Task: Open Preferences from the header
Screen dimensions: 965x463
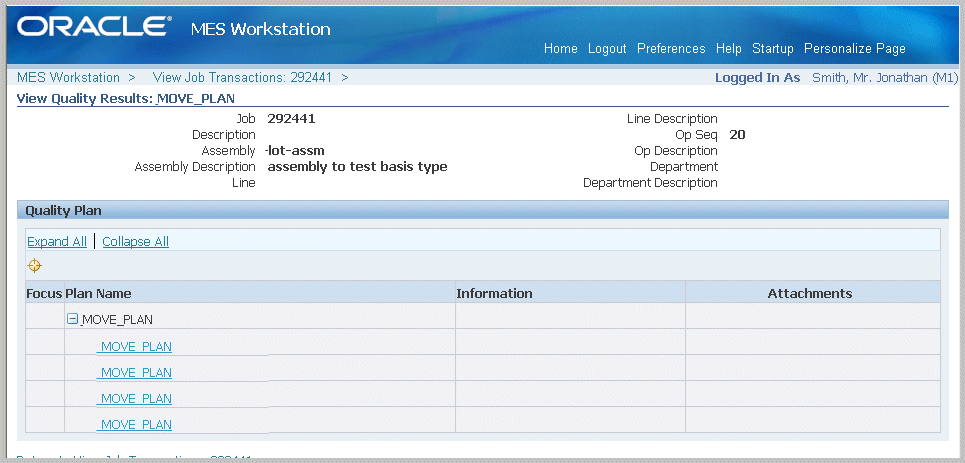Action: point(671,49)
